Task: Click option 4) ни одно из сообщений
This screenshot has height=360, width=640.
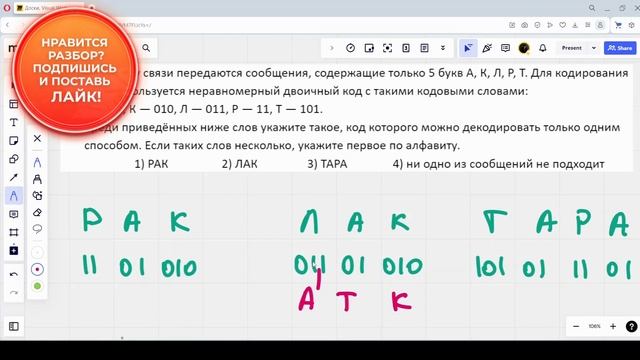Action: coord(498,164)
